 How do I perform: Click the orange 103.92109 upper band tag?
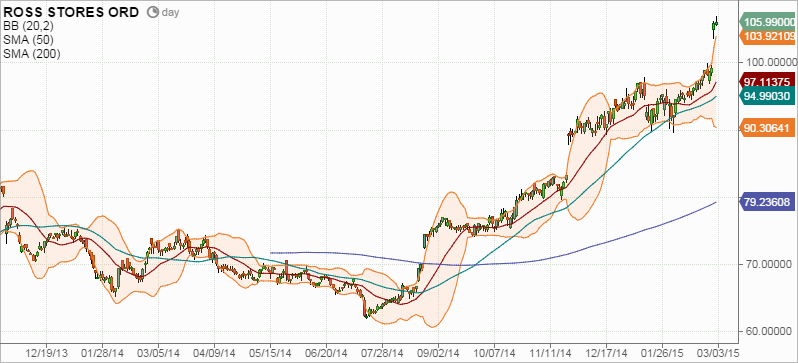tap(768, 36)
